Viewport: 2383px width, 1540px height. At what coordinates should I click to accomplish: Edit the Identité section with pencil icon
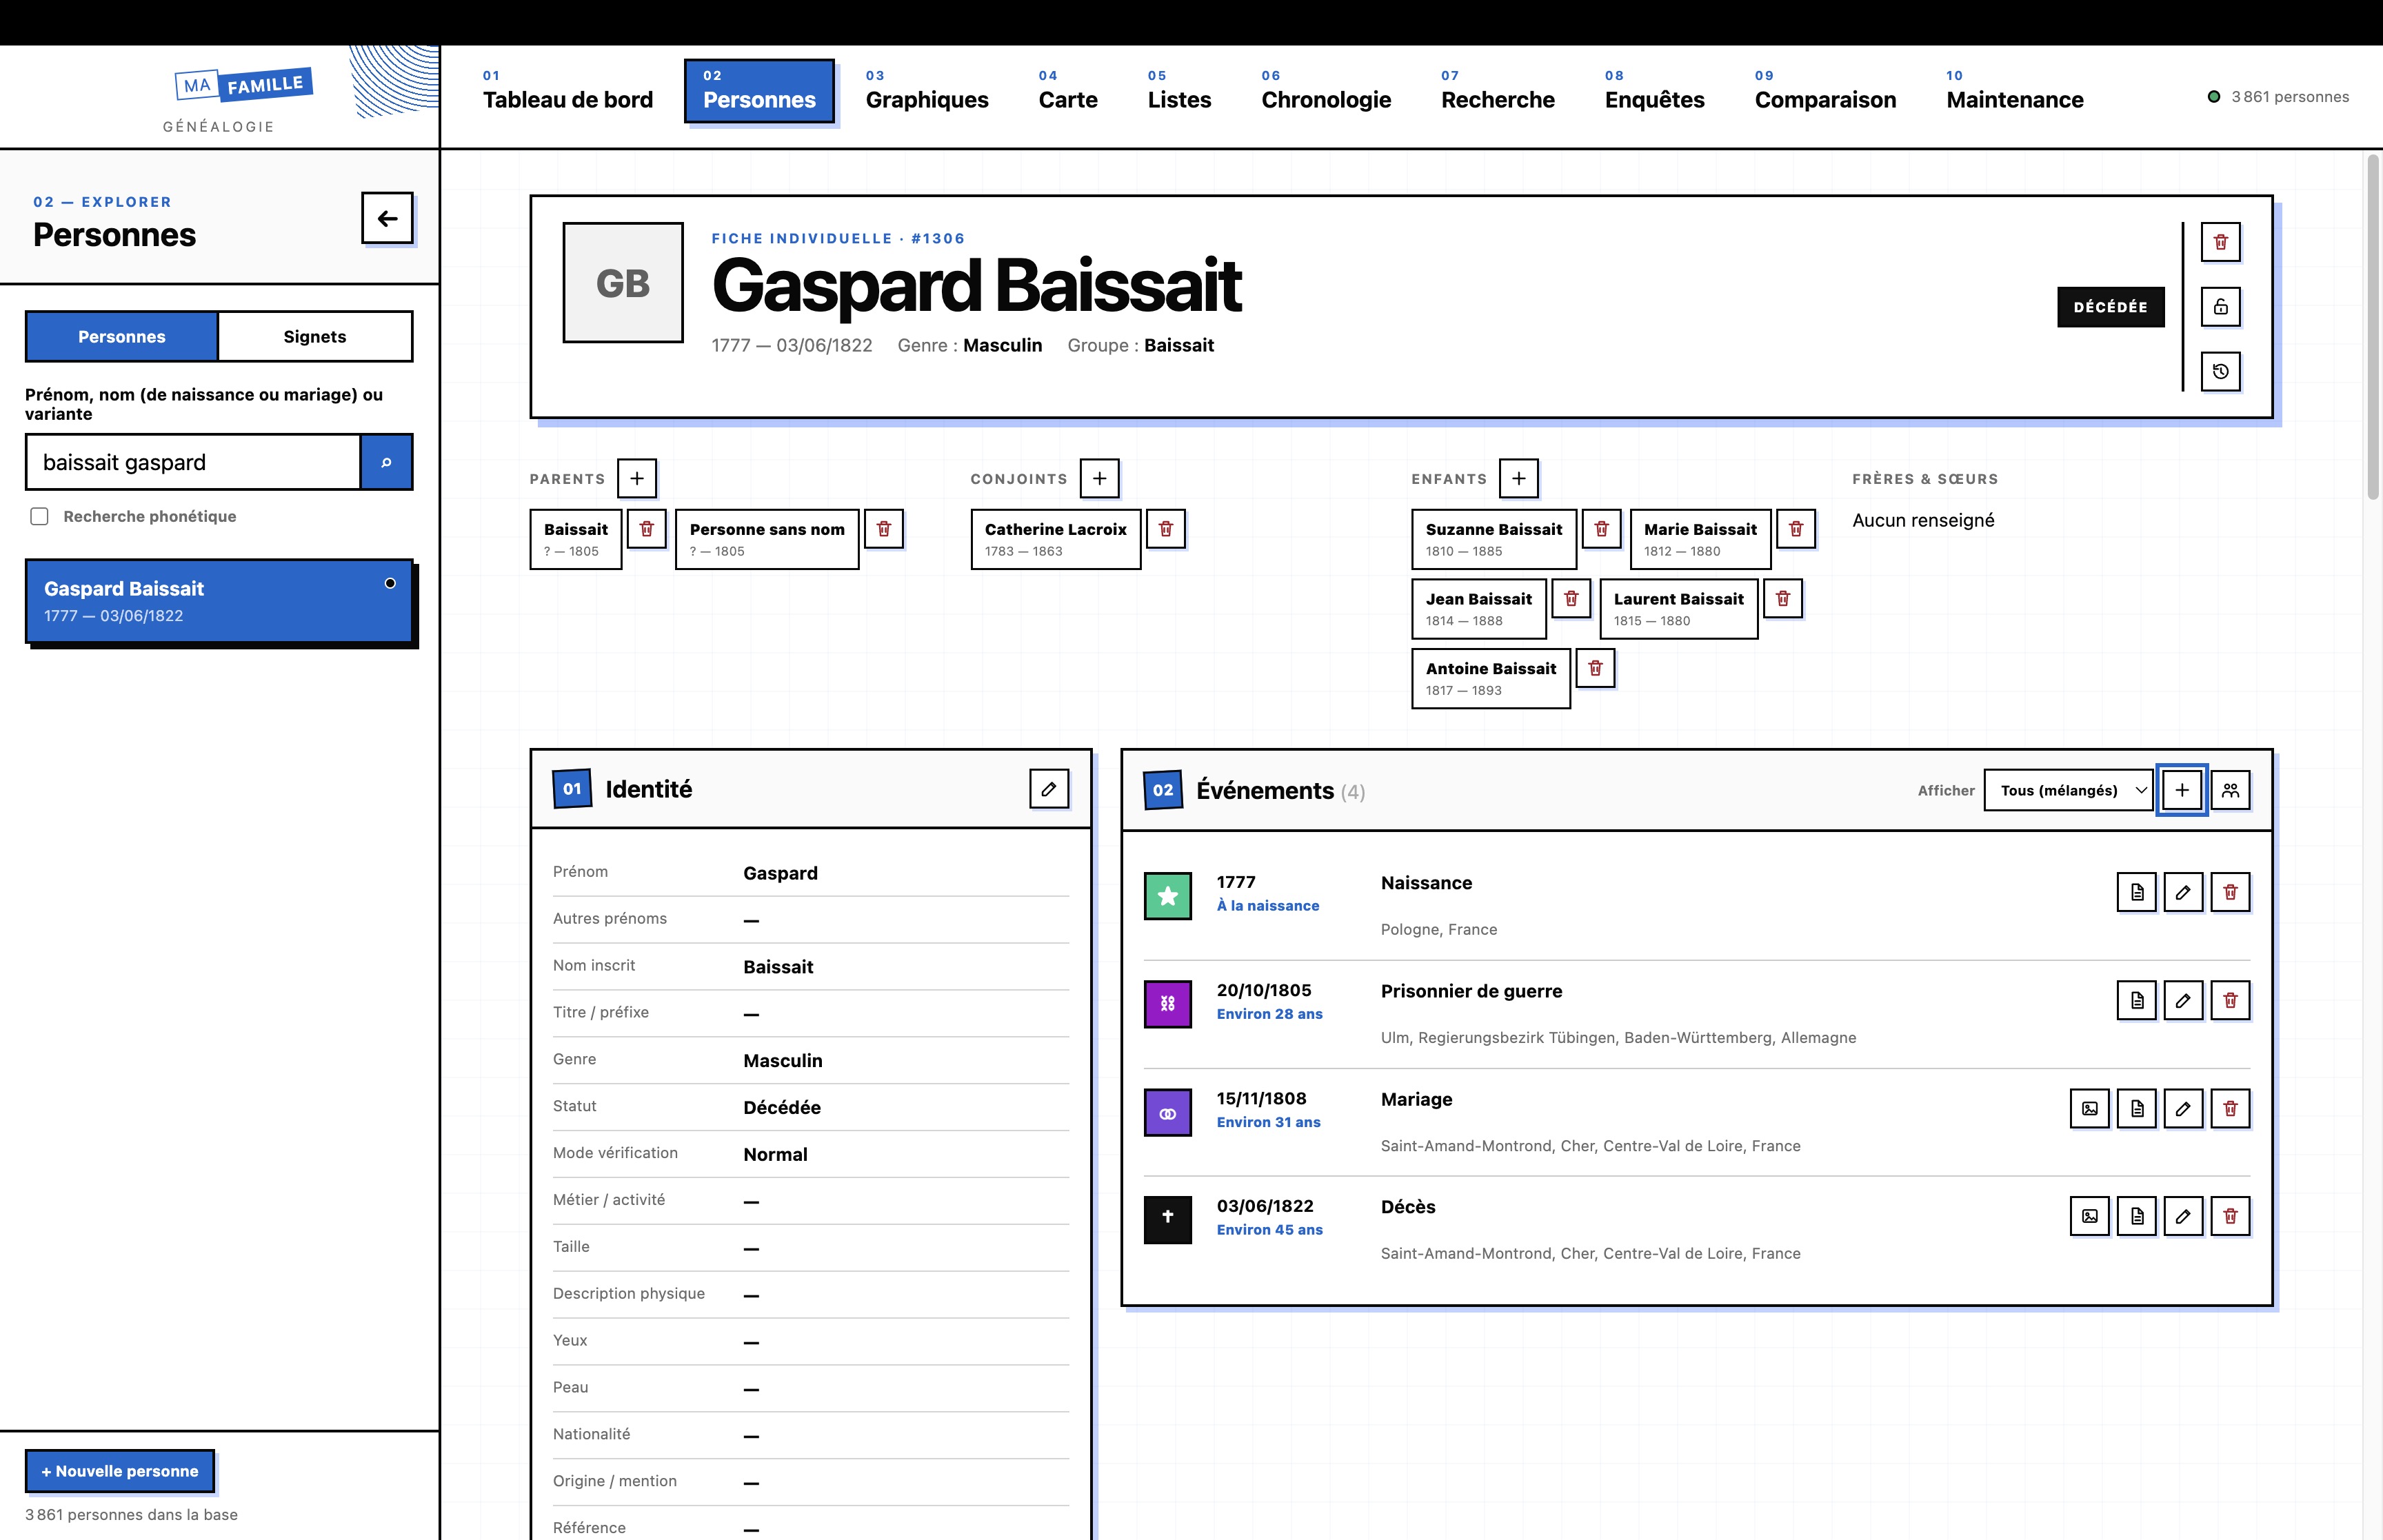1049,789
